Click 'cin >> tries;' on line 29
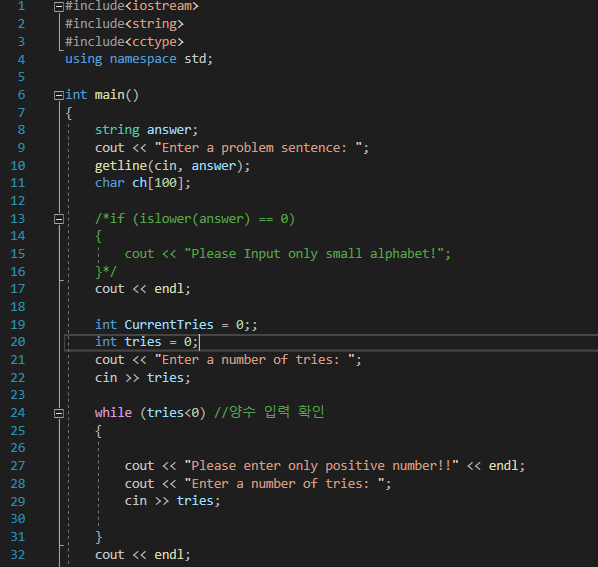Viewport: 598px width, 567px height. [x=172, y=501]
